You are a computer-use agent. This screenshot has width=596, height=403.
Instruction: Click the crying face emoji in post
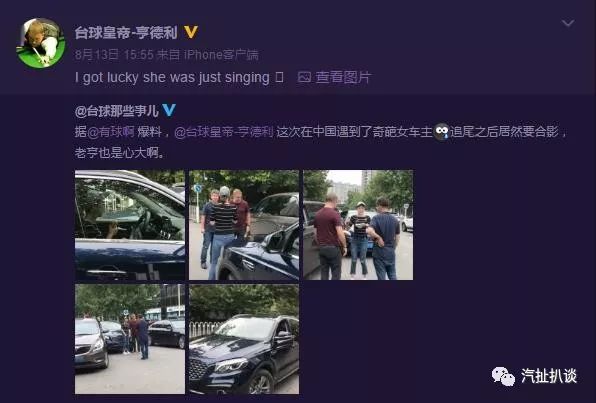click(x=441, y=132)
